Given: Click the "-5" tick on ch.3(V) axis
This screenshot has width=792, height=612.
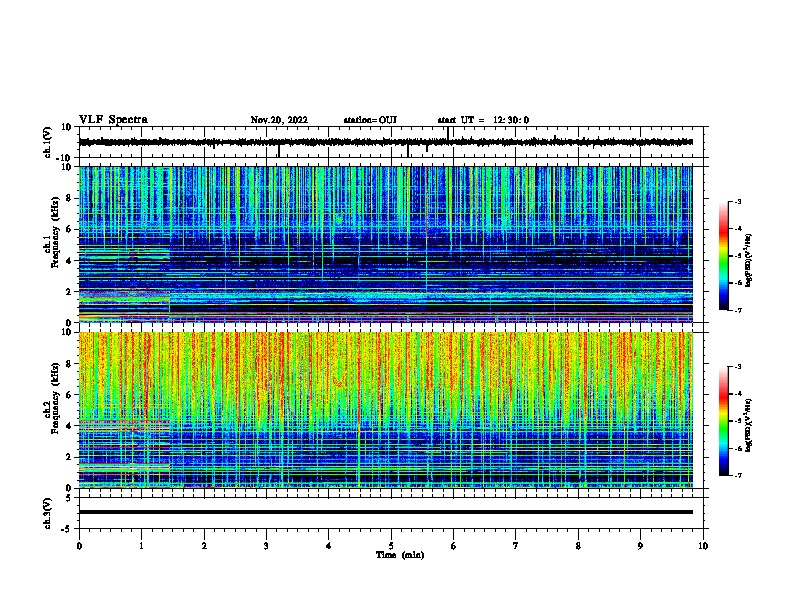Looking at the screenshot, I should pyautogui.click(x=68, y=529).
